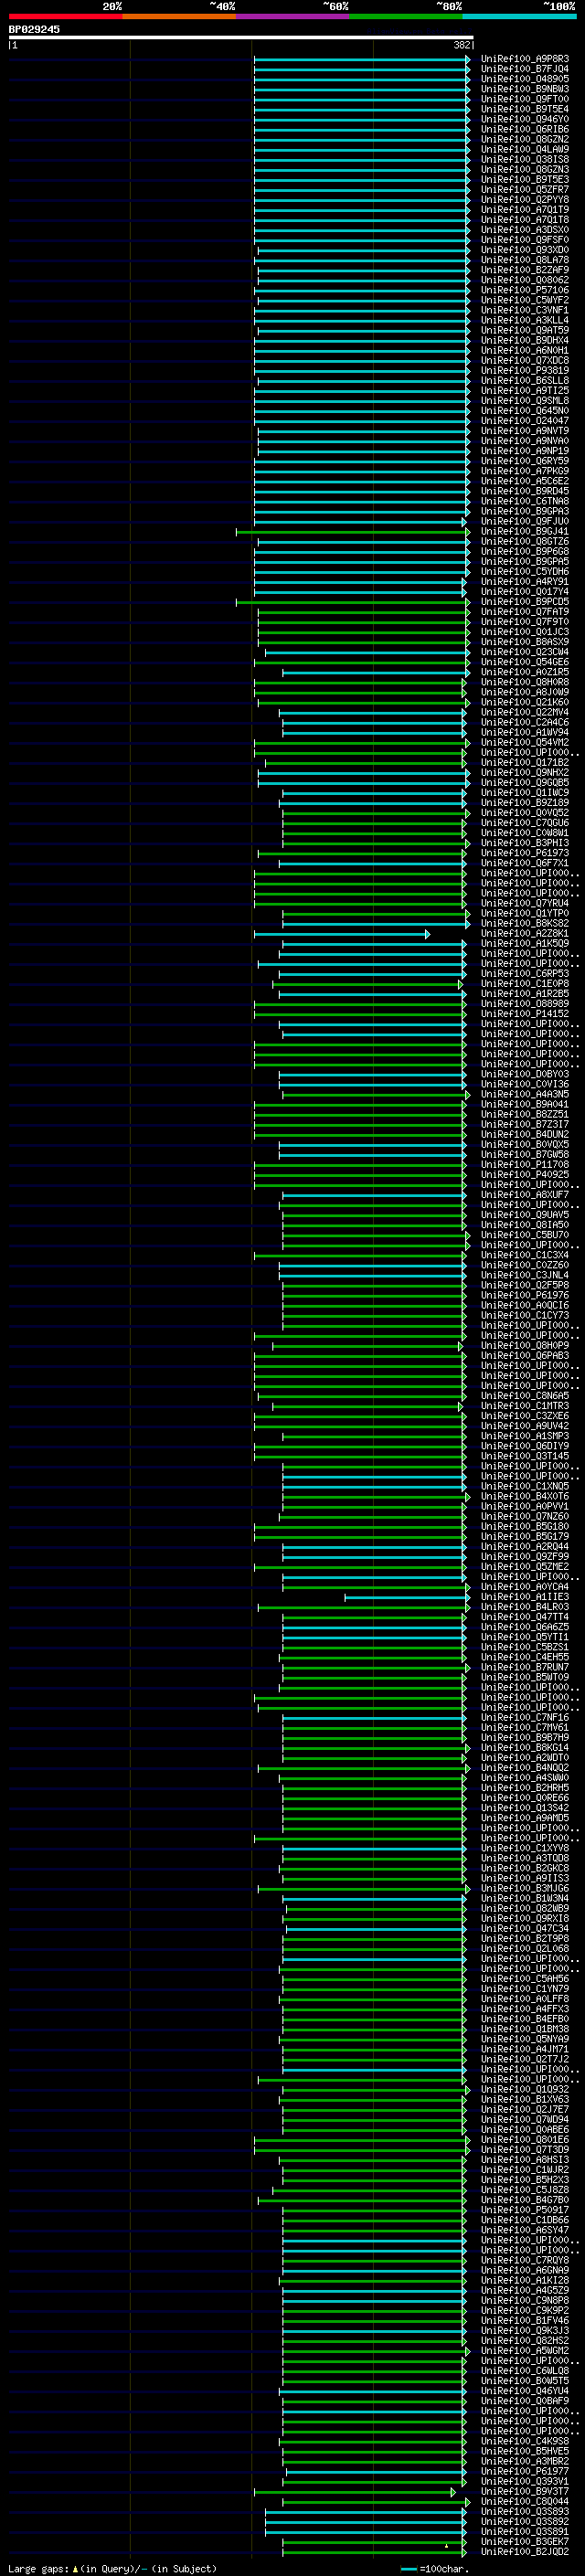The image size is (585, 2576).
Task: Open hit UniRef100_B9NBW3
Action: tap(525, 89)
